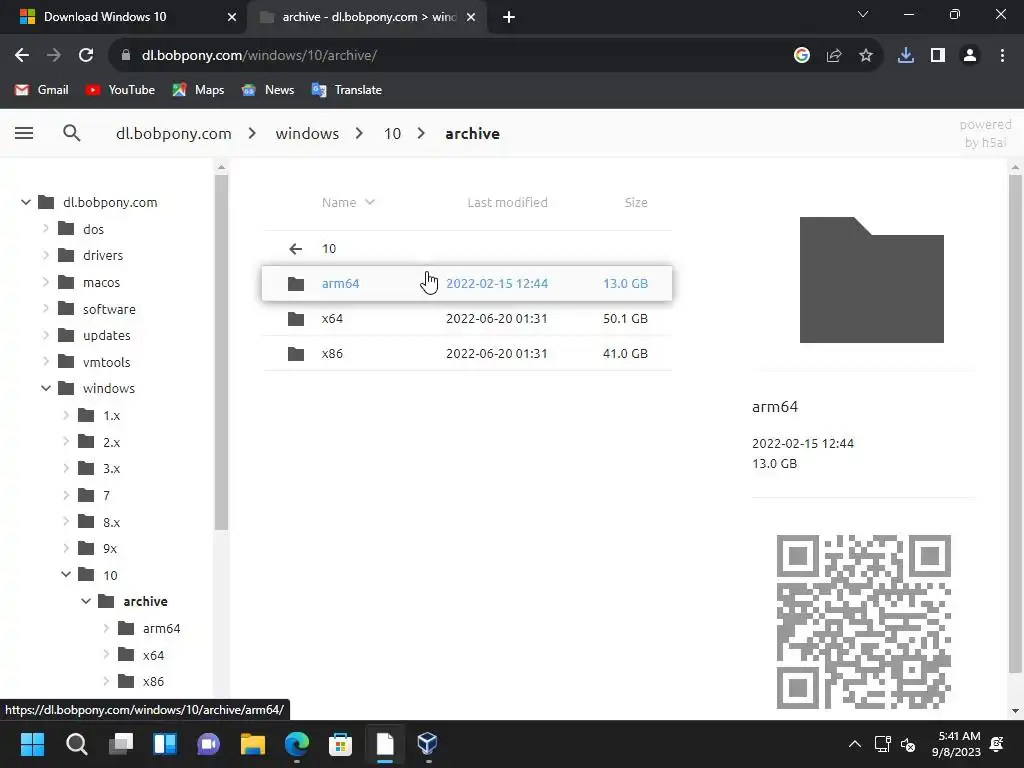Open the tab search chevron
Viewport: 1024px width, 768px height.
pos(863,14)
